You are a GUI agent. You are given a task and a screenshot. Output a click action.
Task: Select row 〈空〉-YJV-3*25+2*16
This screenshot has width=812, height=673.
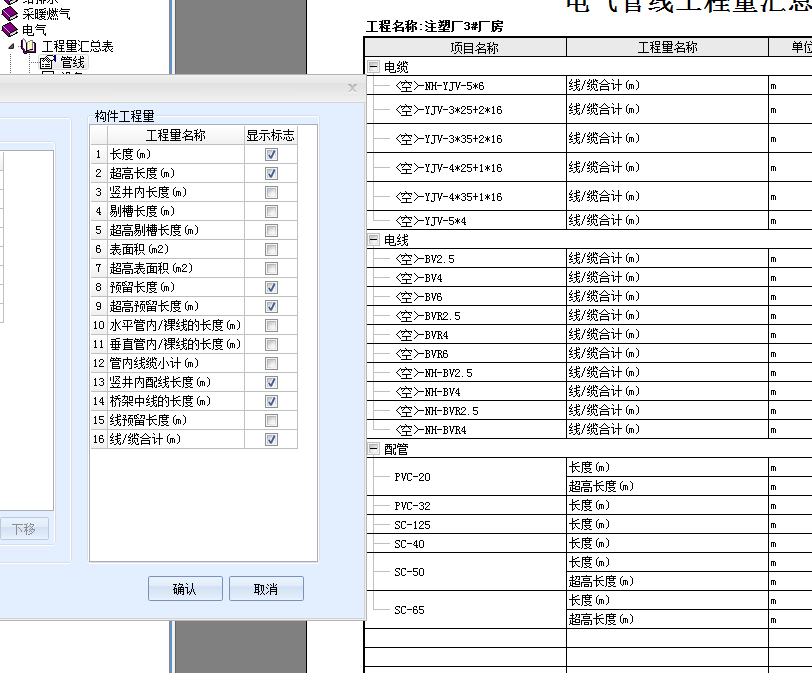(448, 110)
